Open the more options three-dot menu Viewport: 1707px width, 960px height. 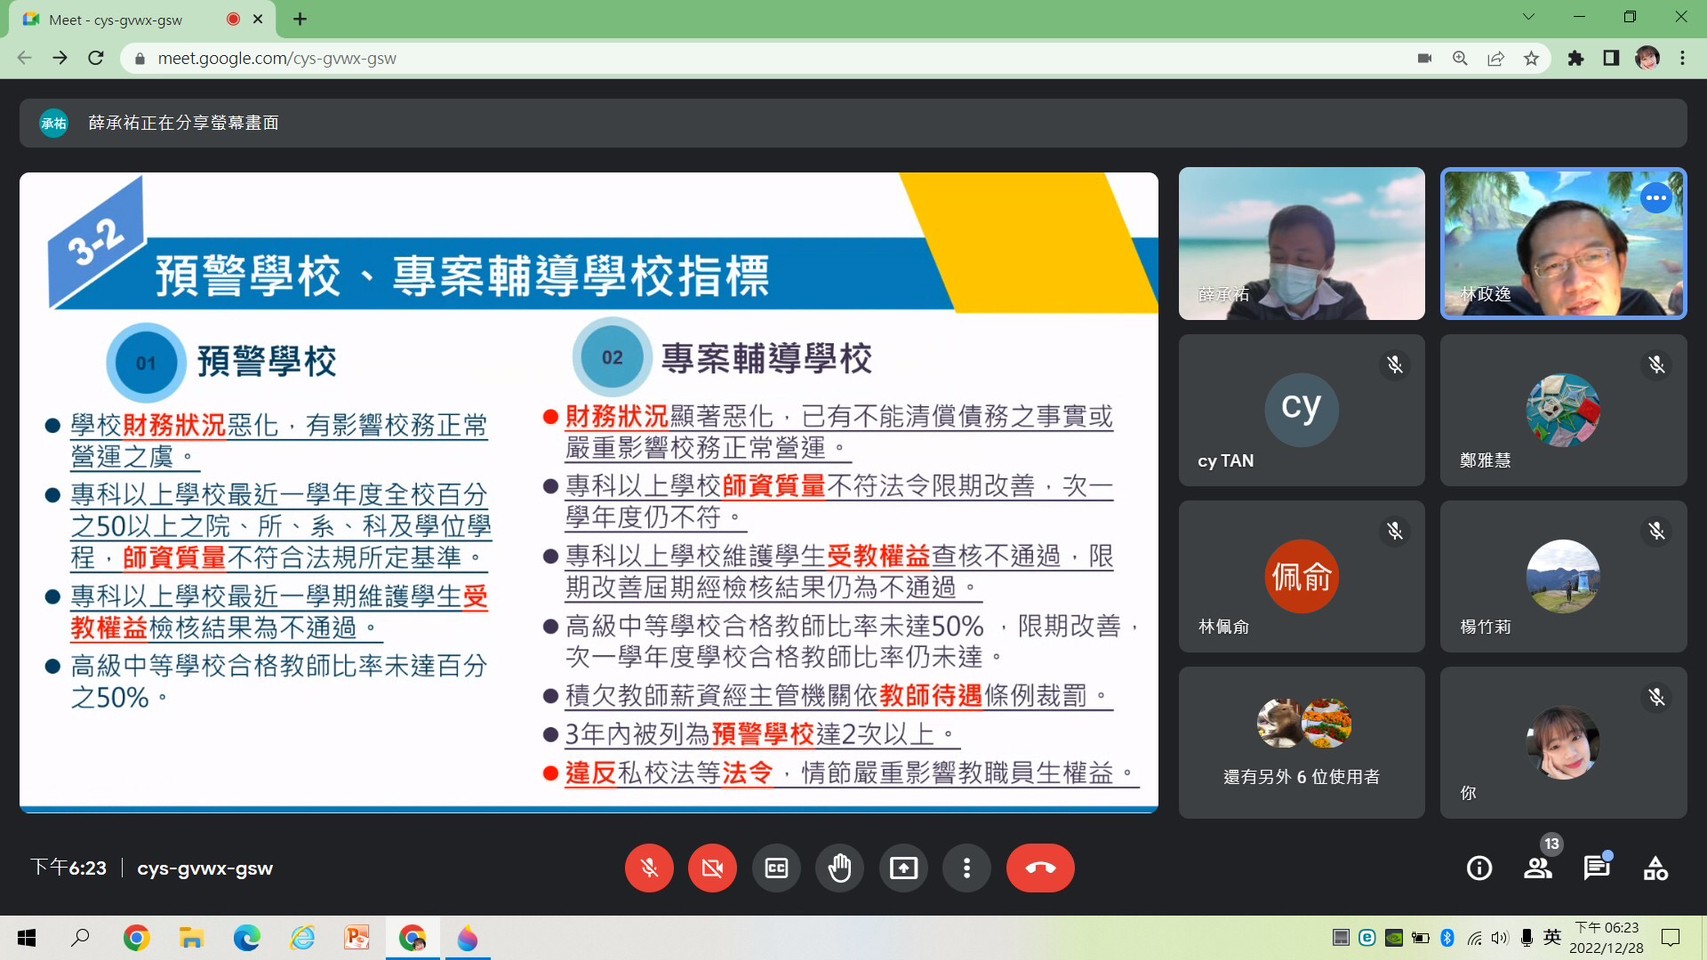point(966,868)
